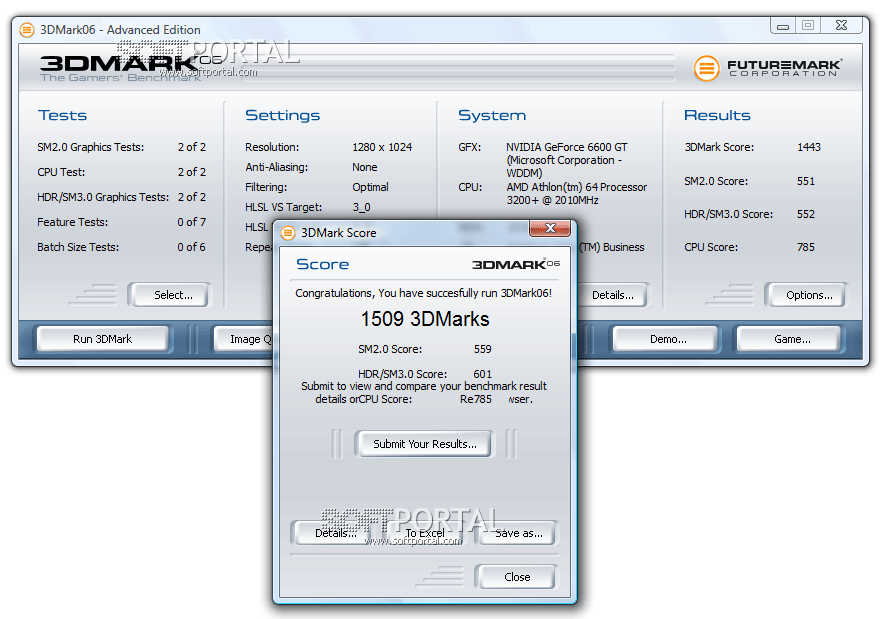Screen dimensions: 882x619
Task: Minimize the 3DMark06 main window
Action: point(783,26)
